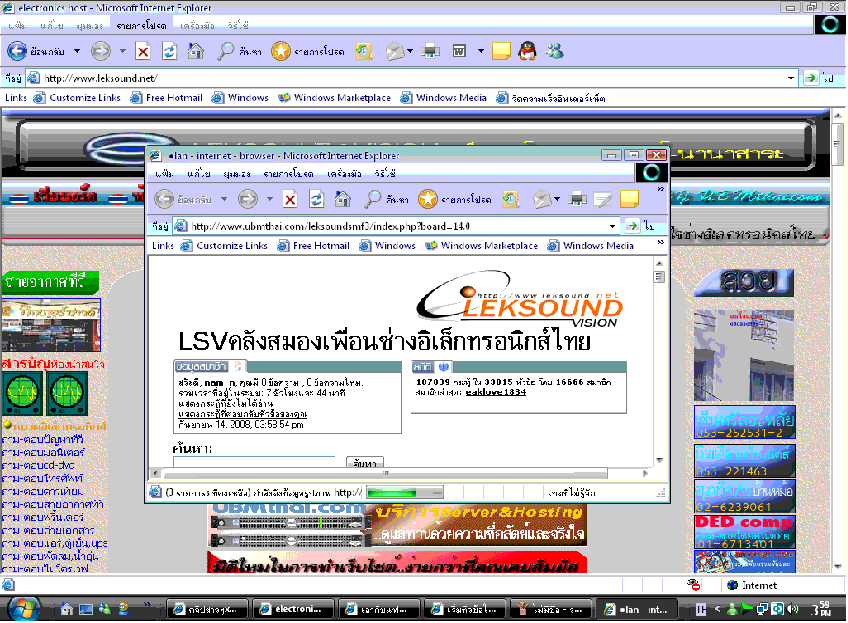Click Mail envelope in the elan browser toolbar
Screen dimensions: 848x623
(x=542, y=200)
